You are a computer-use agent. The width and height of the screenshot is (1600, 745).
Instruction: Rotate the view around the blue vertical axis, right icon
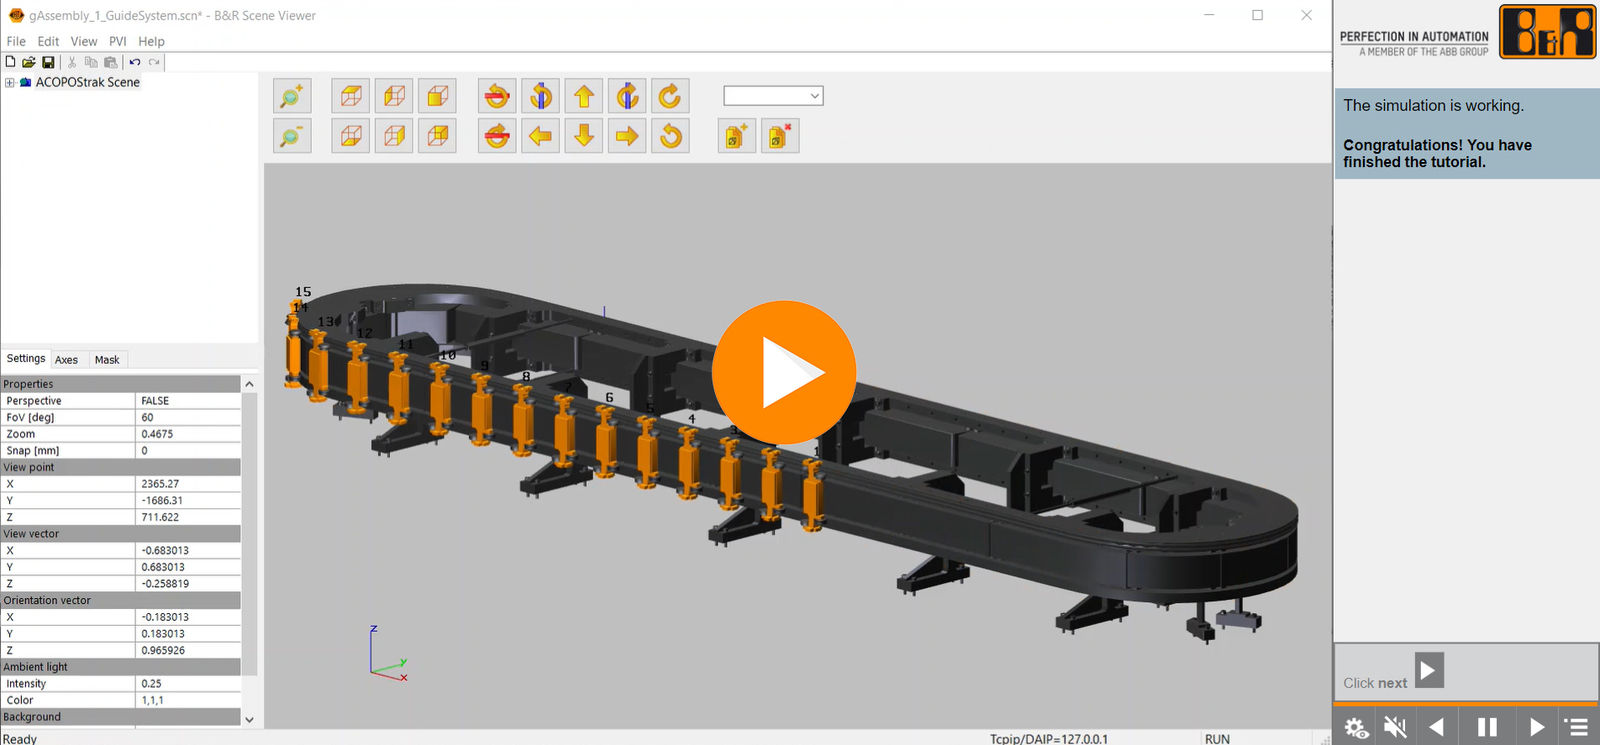[x=627, y=96]
